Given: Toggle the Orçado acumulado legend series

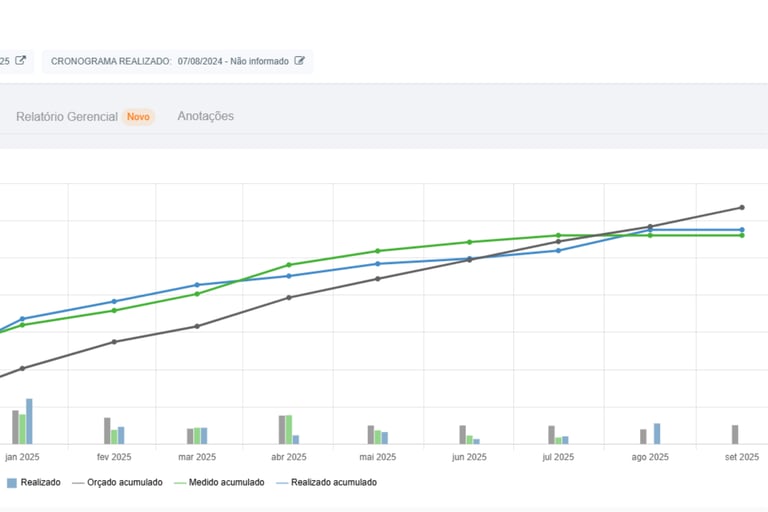Looking at the screenshot, I should click(117, 483).
